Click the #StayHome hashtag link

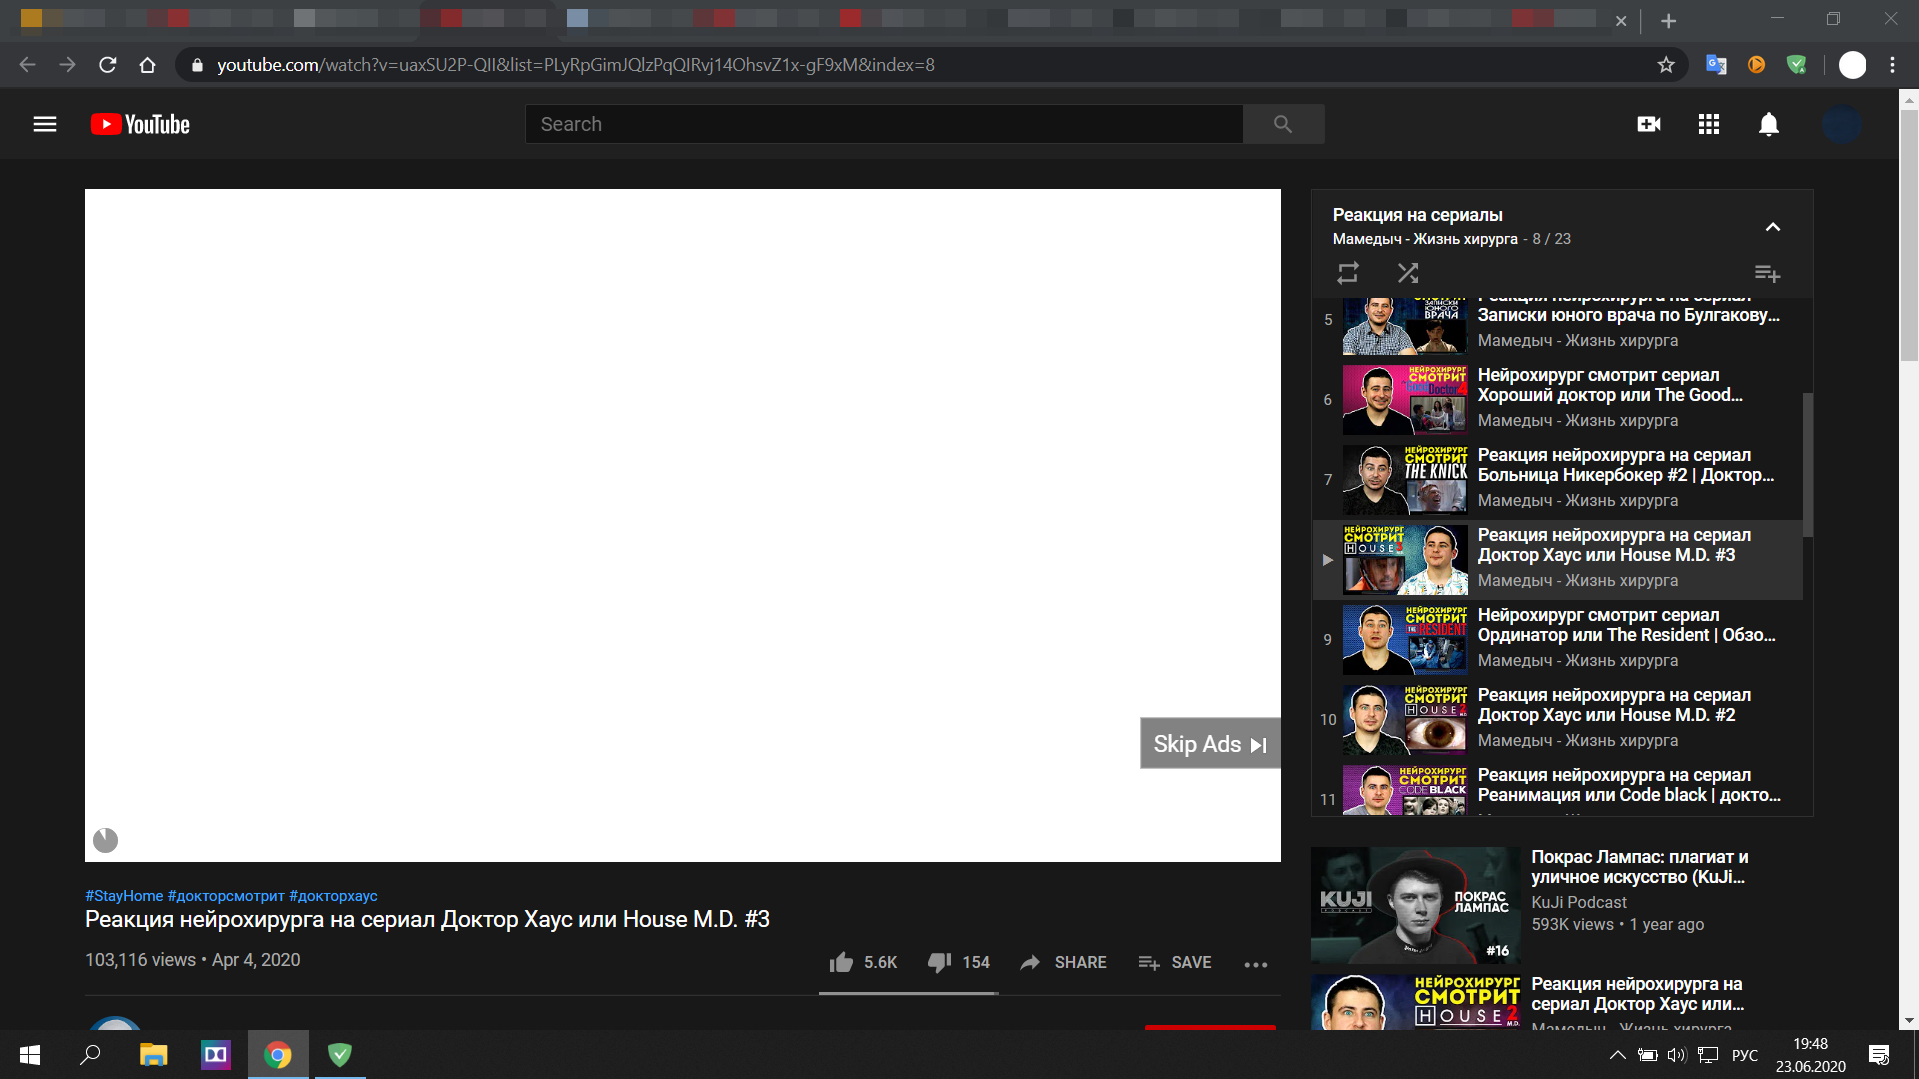coord(124,896)
